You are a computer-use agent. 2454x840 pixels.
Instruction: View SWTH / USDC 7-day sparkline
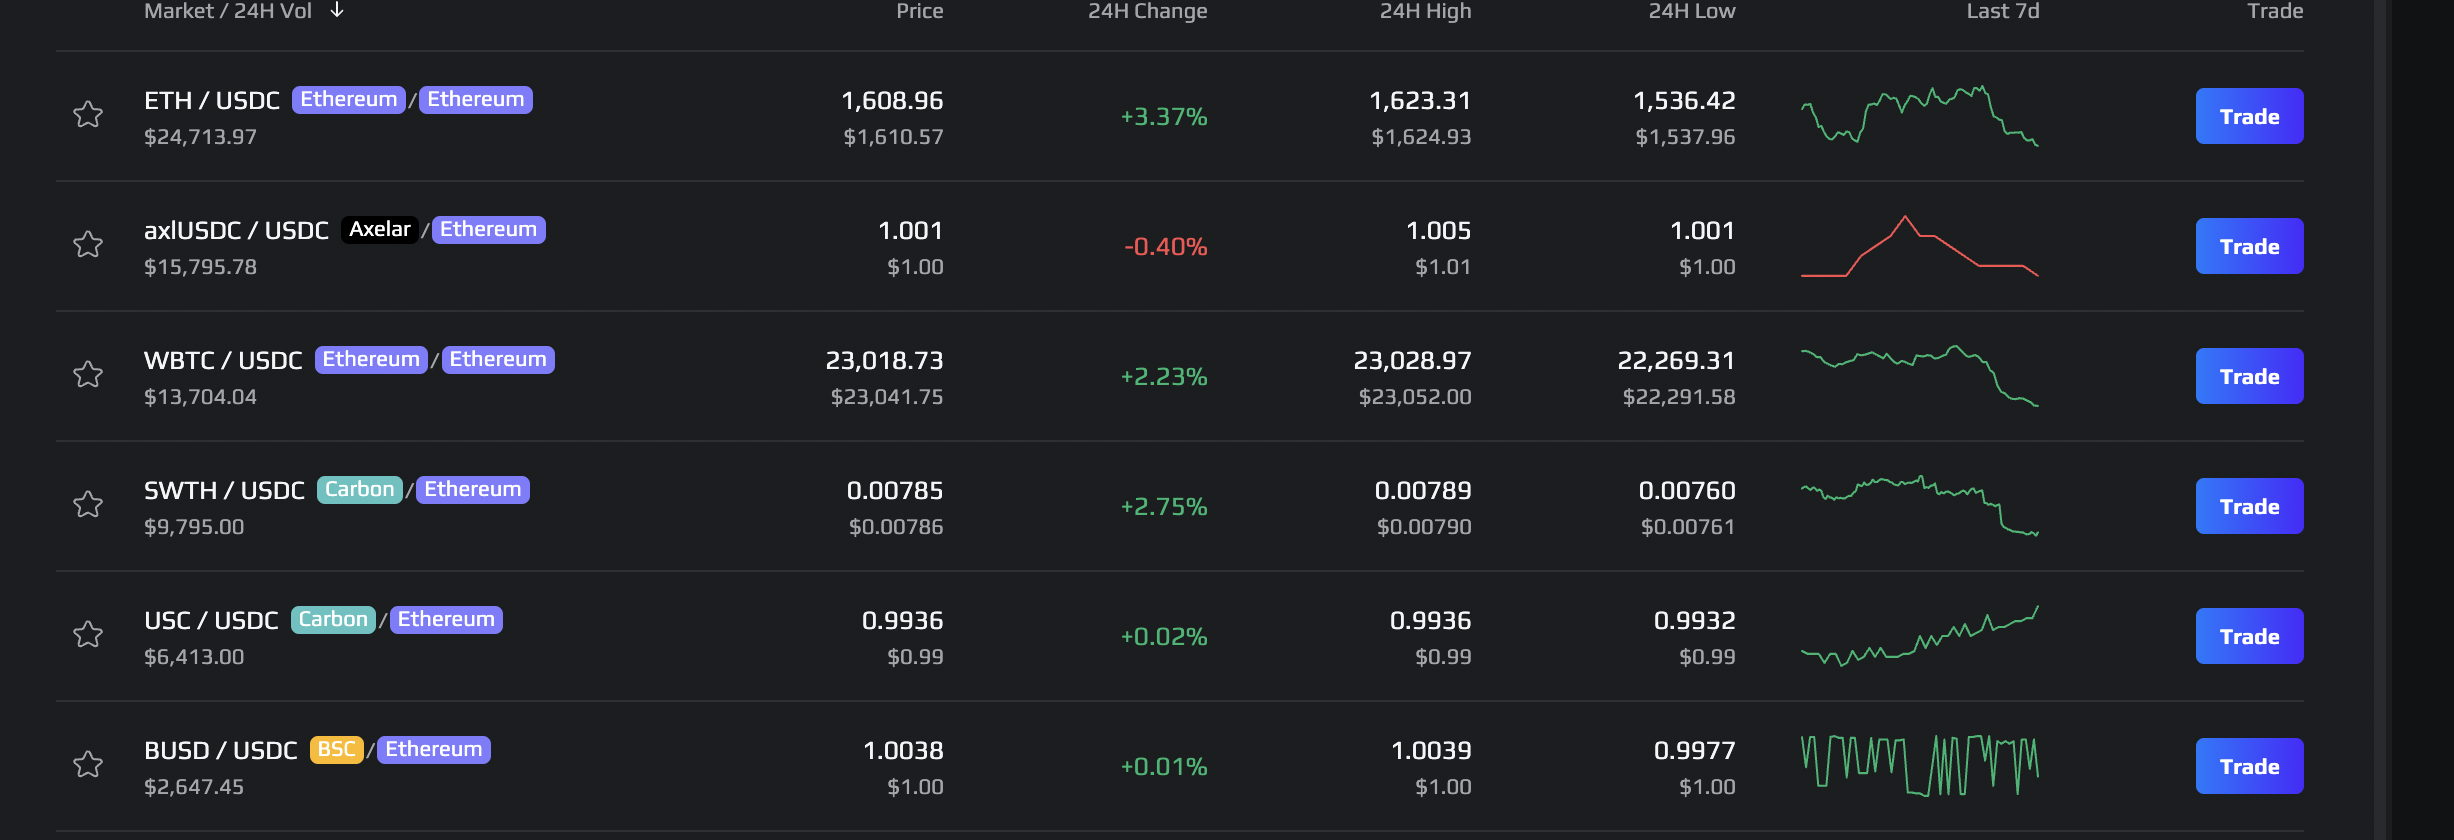[x=1920, y=506]
